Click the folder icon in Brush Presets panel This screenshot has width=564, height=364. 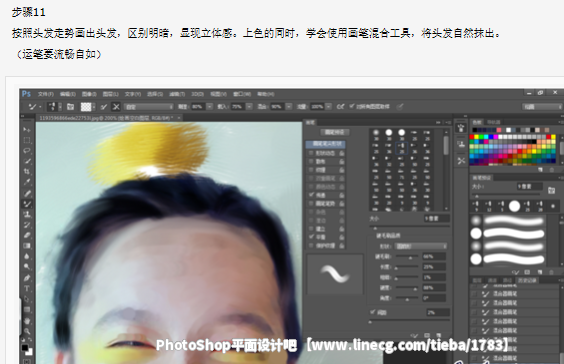(x=551, y=190)
